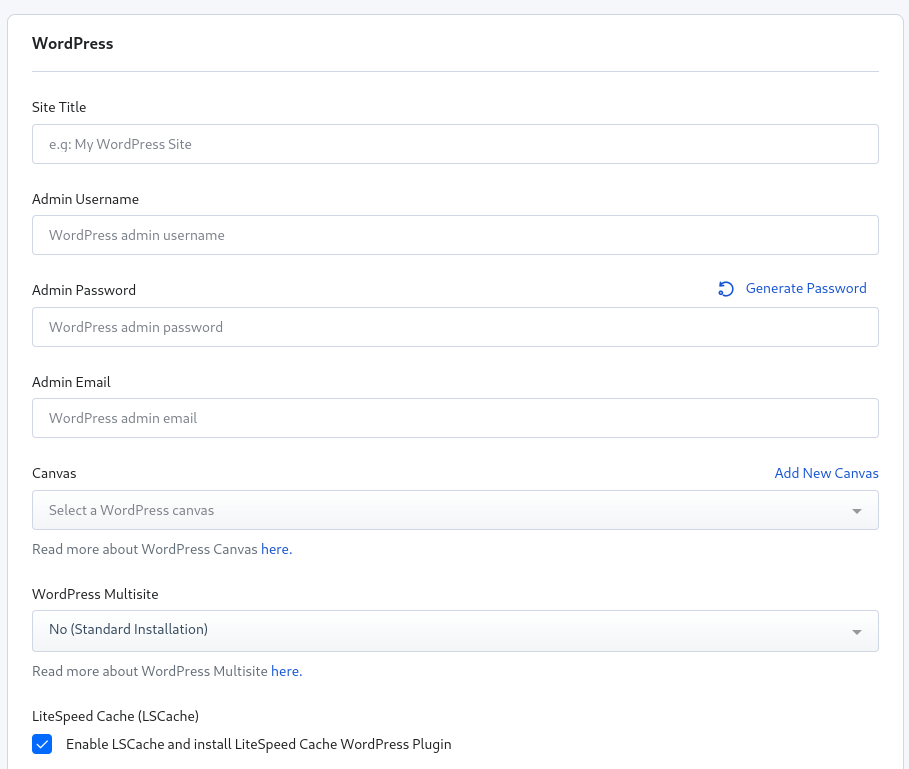This screenshot has height=769, width=909.
Task: Follow the 'here' link about WordPress Multisite
Action: (286, 671)
